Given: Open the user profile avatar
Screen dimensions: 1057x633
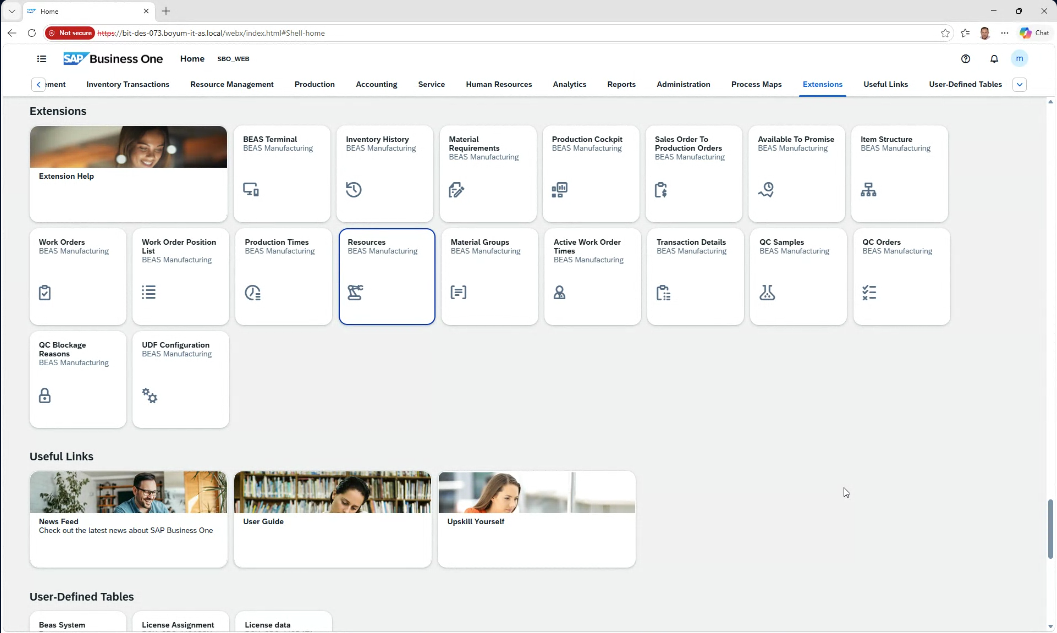Looking at the screenshot, I should (x=1019, y=59).
